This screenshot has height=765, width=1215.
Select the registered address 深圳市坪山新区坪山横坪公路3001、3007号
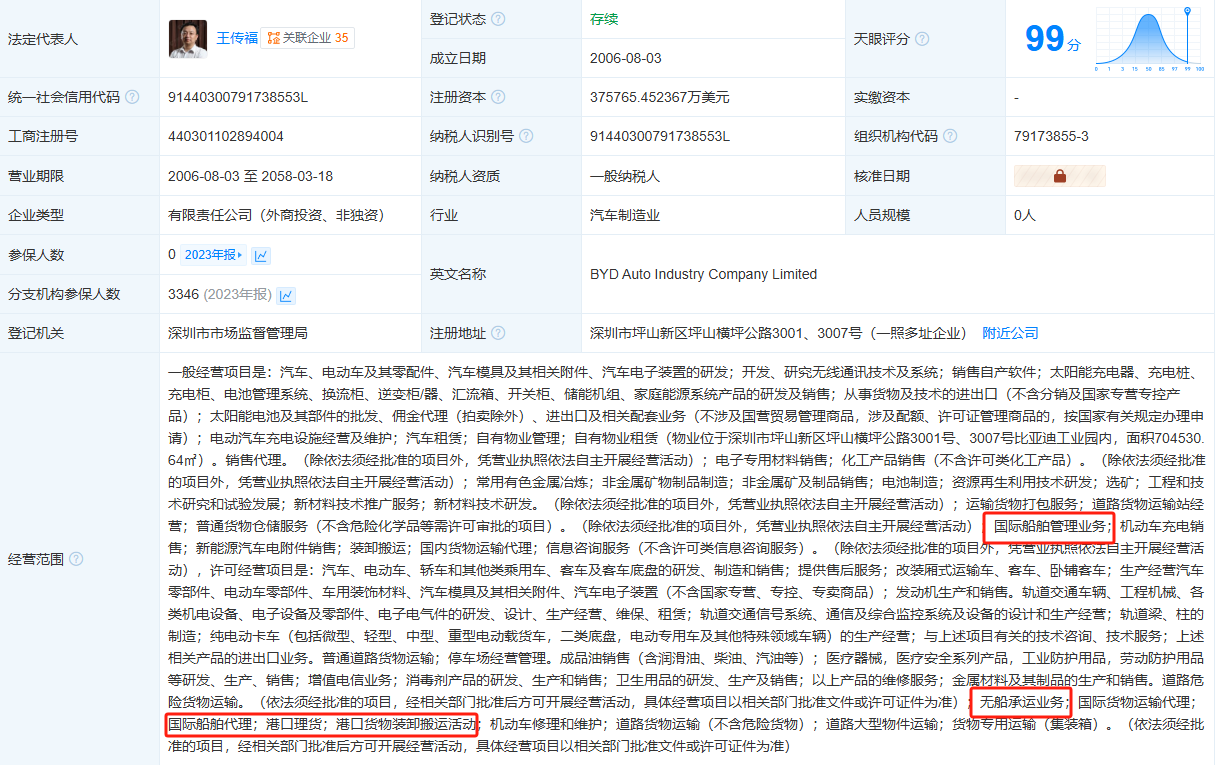click(726, 333)
